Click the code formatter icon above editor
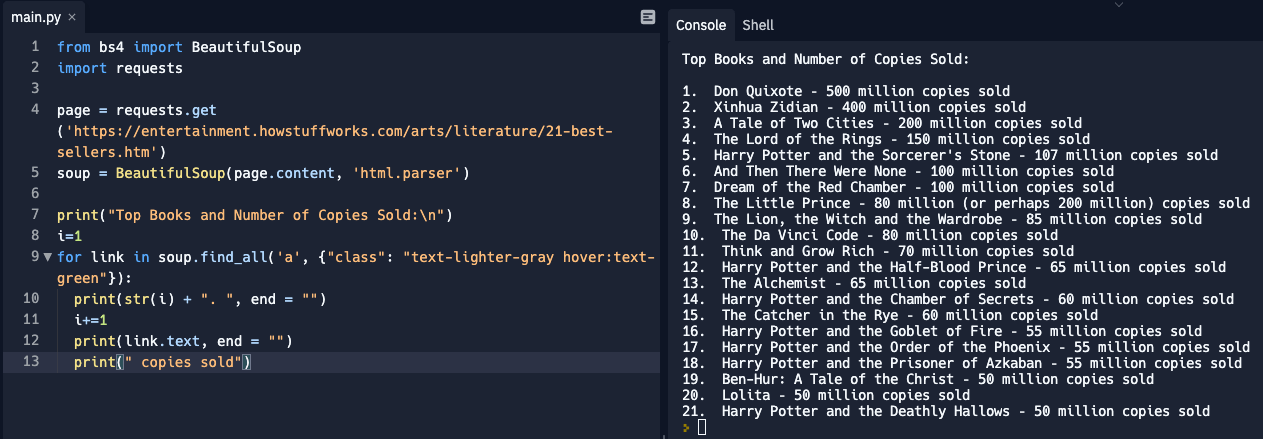This screenshot has height=439, width=1263. [648, 17]
